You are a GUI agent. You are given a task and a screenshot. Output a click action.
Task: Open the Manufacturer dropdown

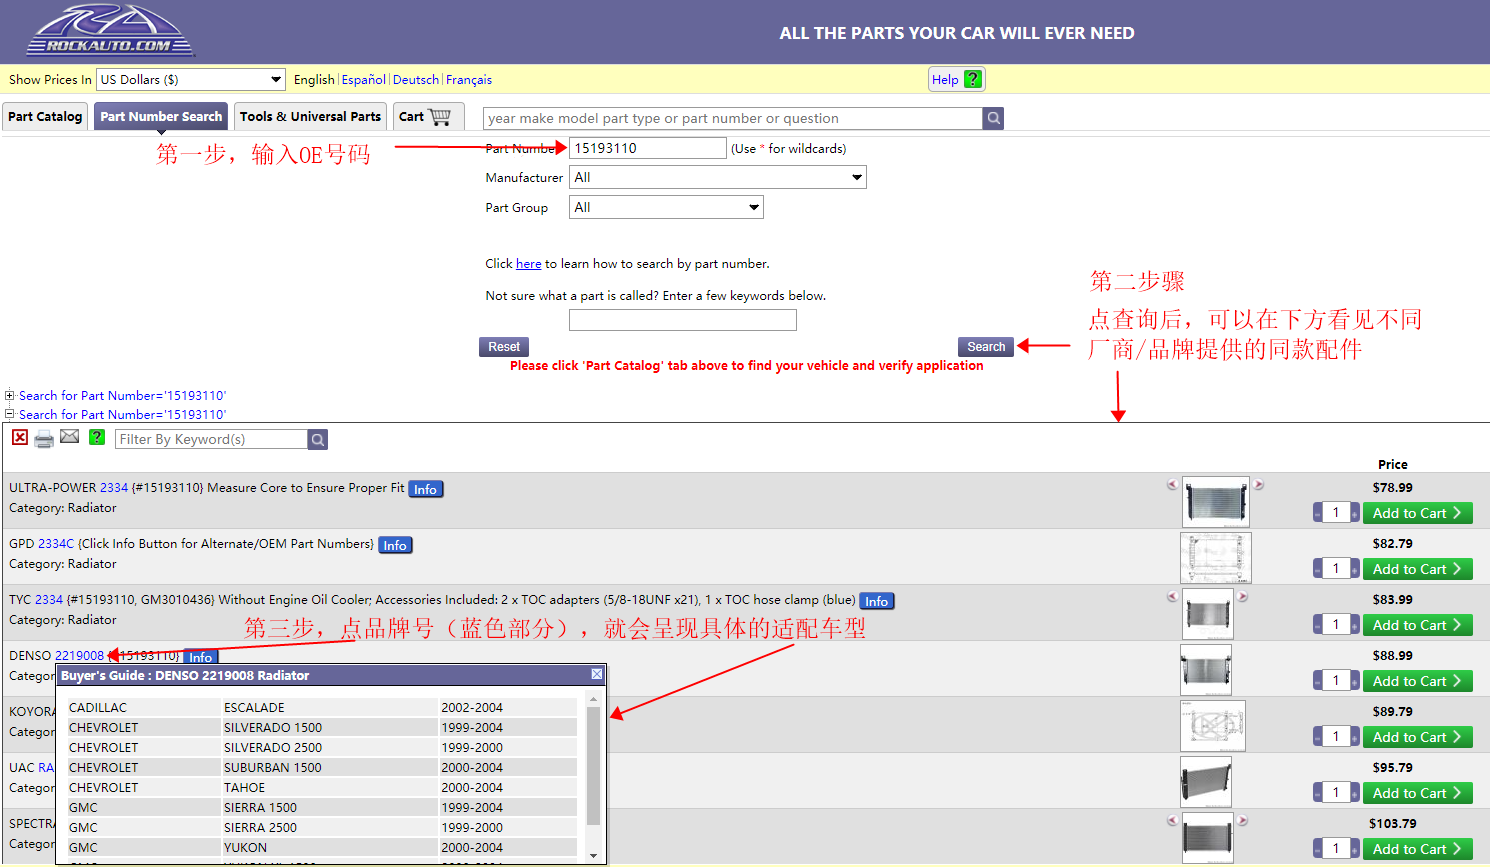point(718,177)
